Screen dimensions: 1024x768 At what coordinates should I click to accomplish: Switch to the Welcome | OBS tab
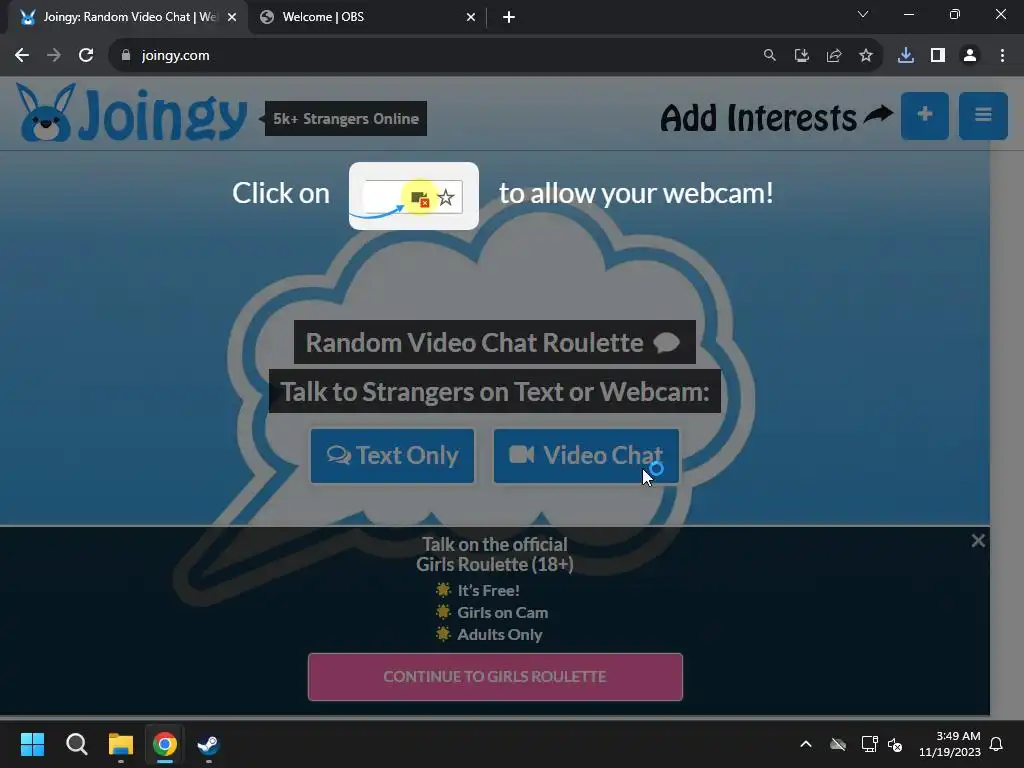[366, 17]
